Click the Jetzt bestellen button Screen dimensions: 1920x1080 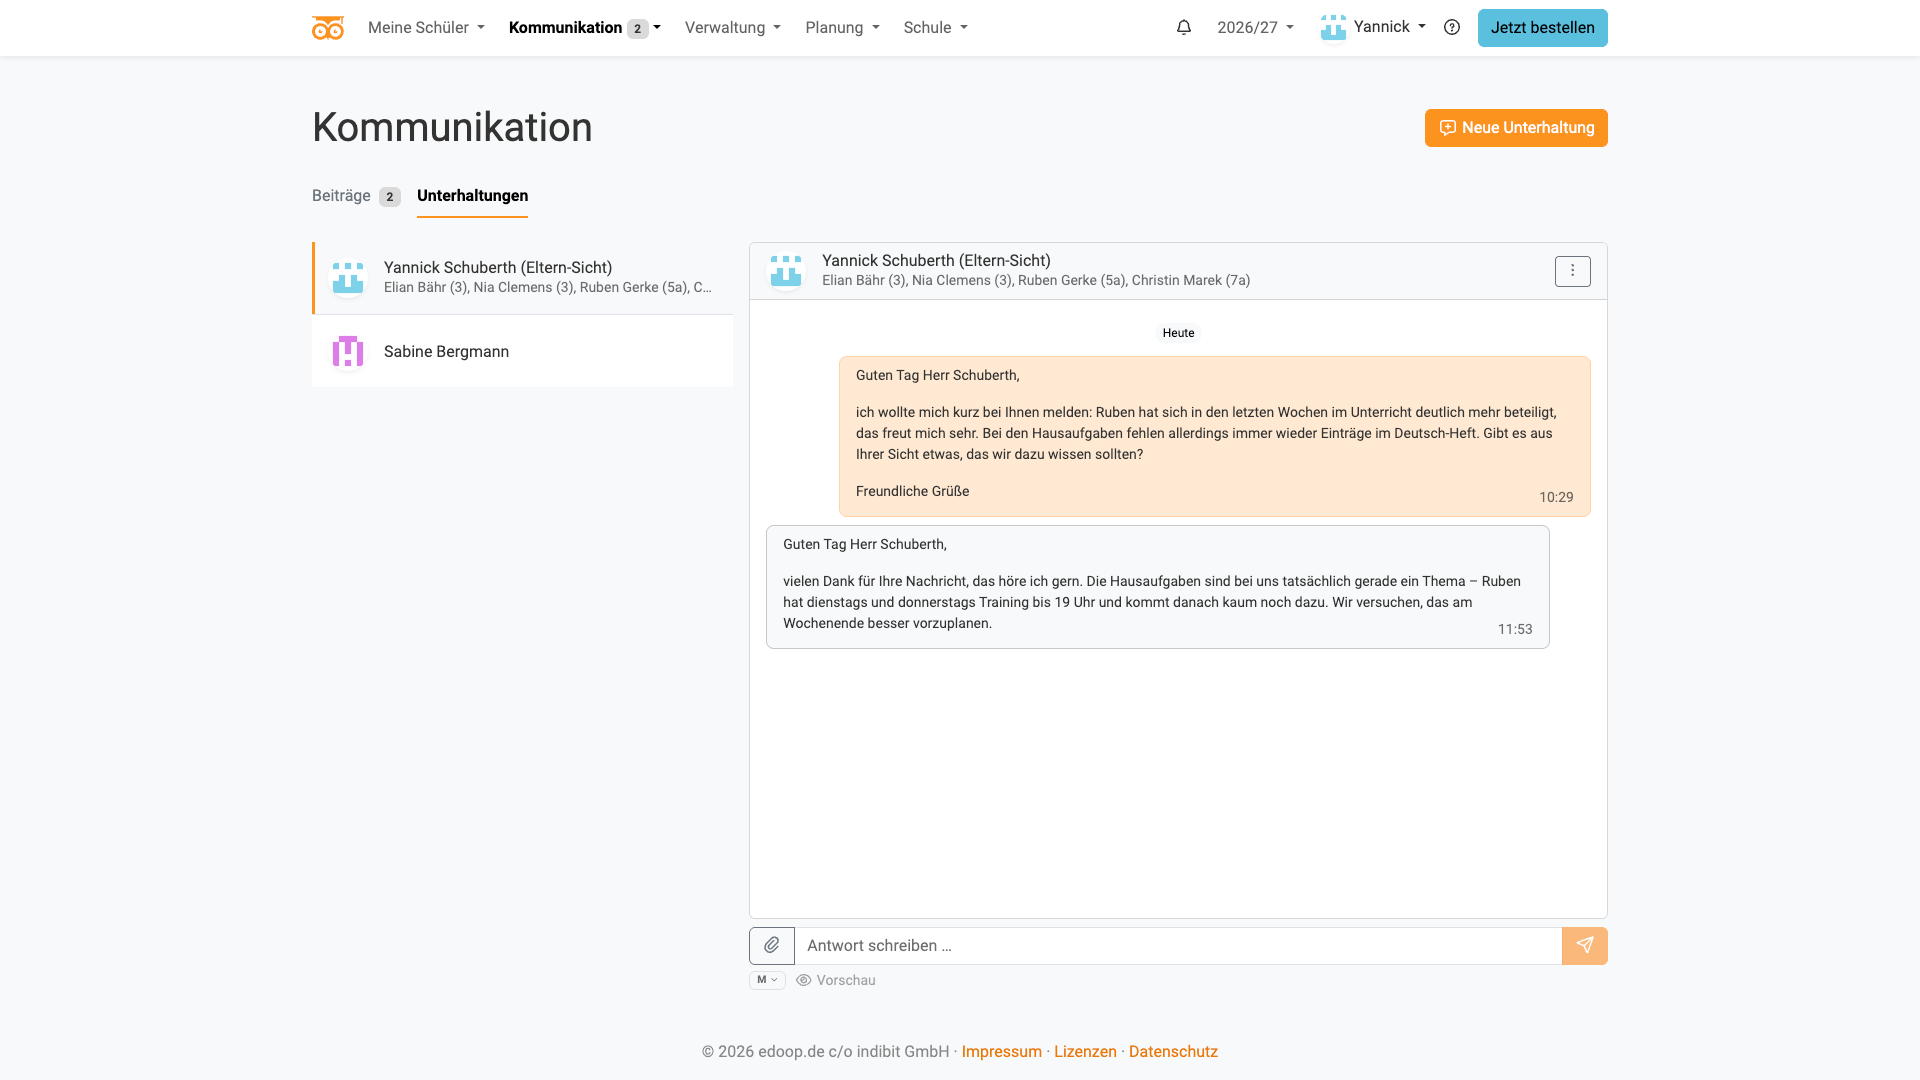coord(1542,28)
